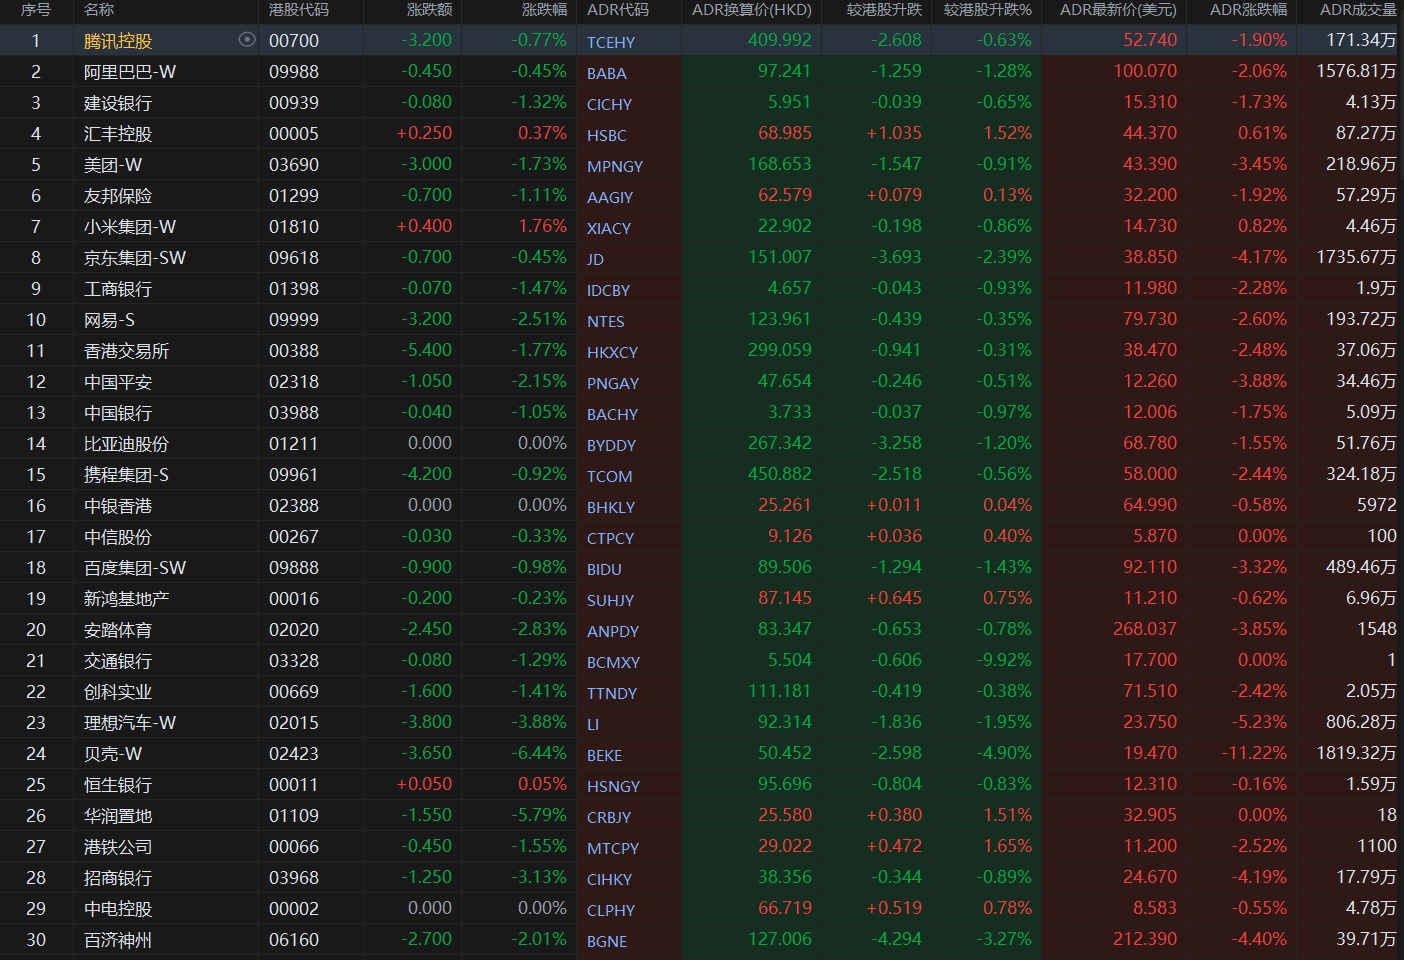Click the 携程集团-S stock name
This screenshot has width=1404, height=960.
click(x=126, y=475)
